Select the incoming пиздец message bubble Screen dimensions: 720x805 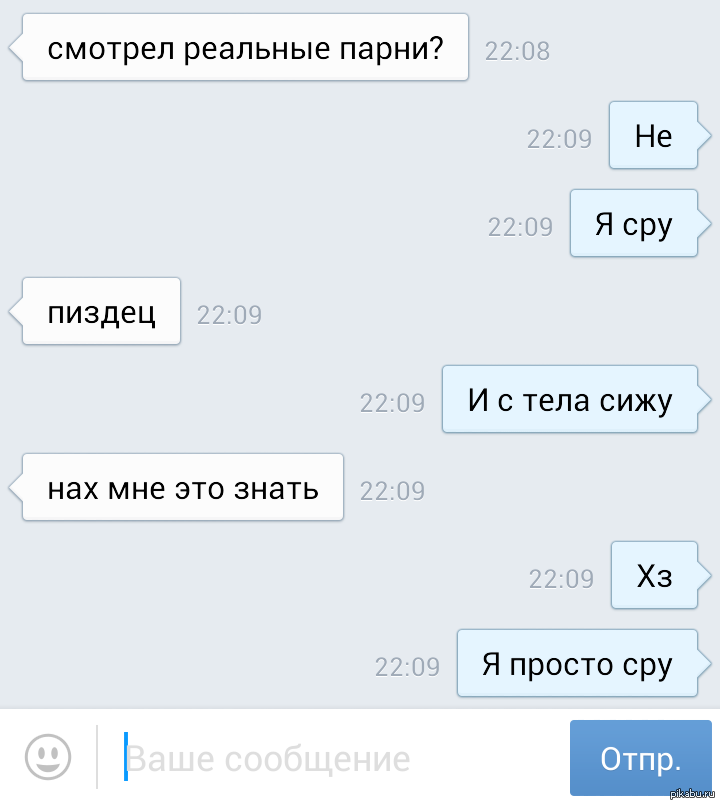tap(101, 311)
